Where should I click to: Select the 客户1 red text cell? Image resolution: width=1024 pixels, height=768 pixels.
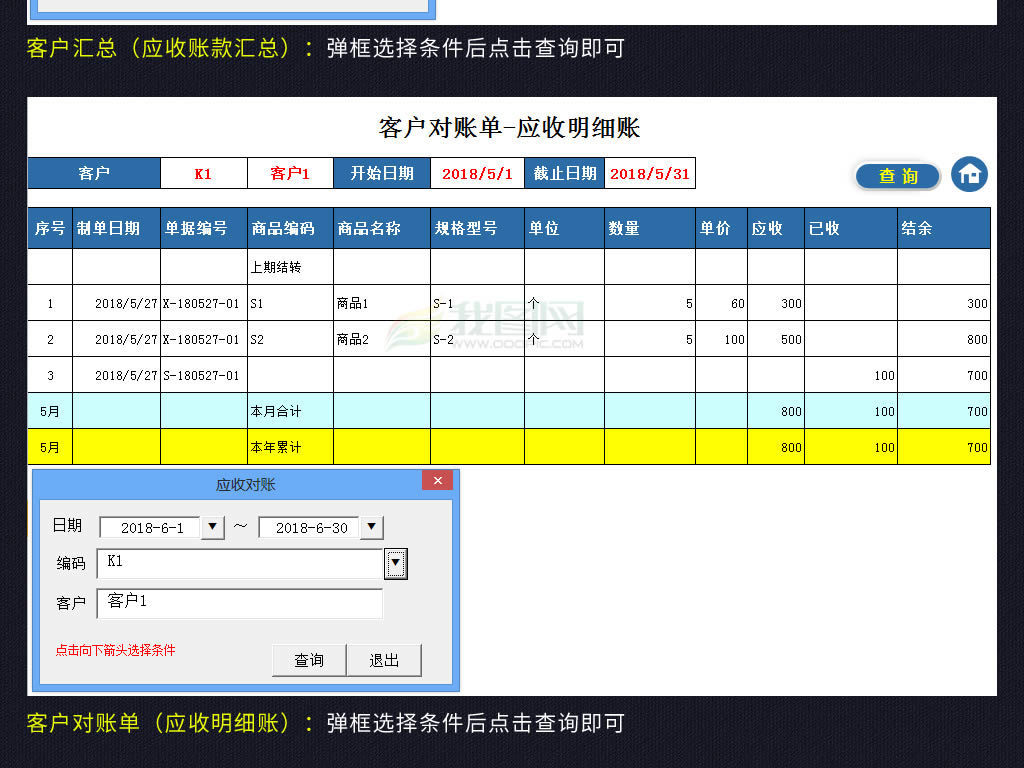point(290,172)
